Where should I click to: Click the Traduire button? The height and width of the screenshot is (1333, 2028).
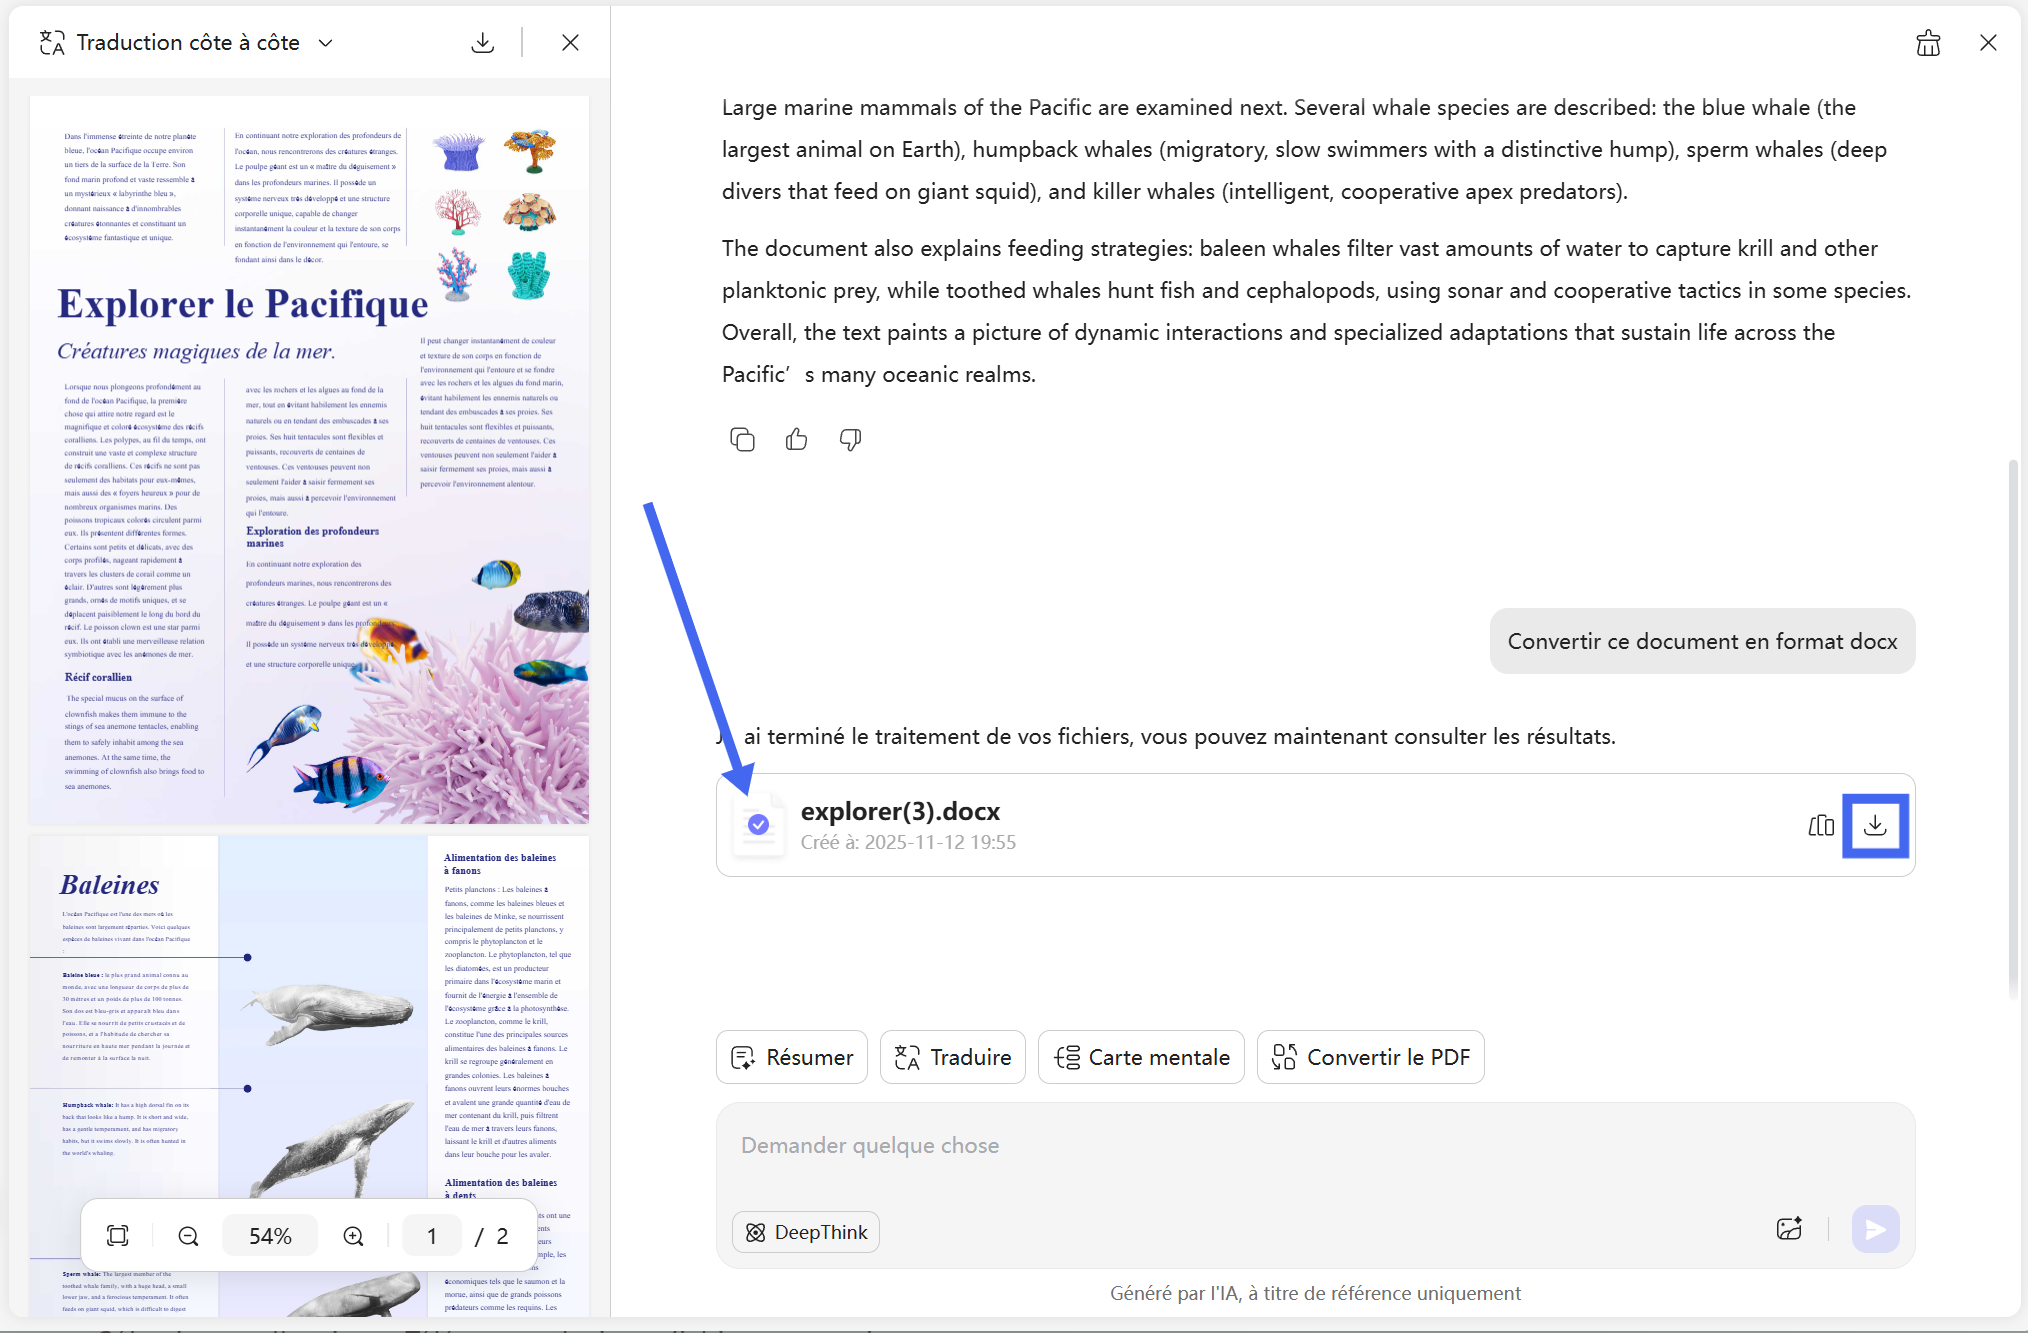[x=953, y=1057]
